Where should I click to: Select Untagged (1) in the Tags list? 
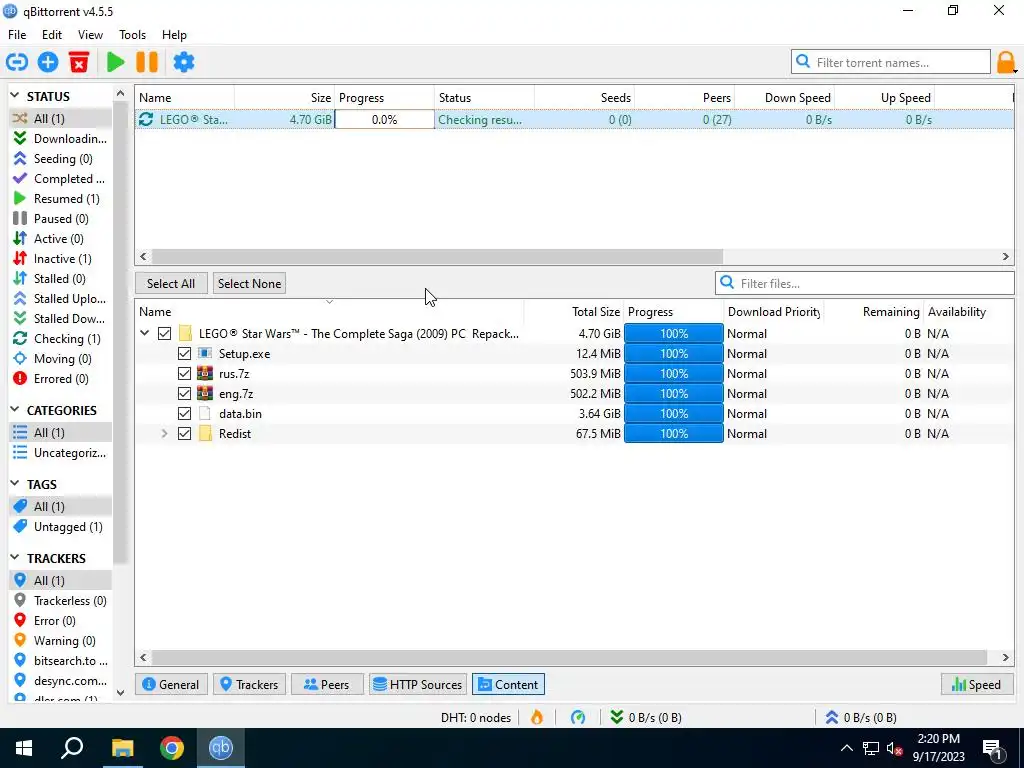click(60, 526)
